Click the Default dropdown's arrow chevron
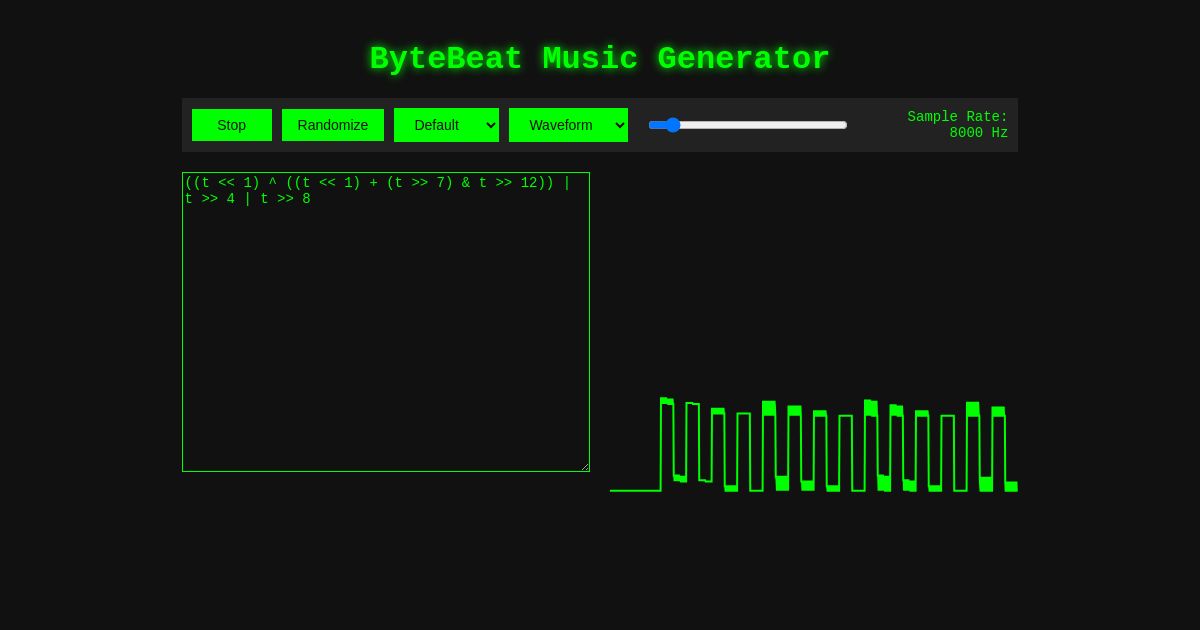The image size is (1200, 630). coord(489,125)
